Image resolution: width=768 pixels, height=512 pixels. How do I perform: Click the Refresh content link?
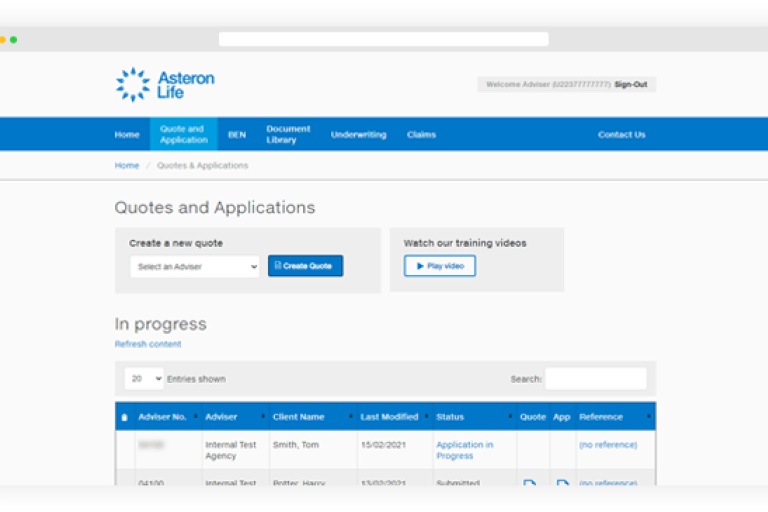(x=148, y=344)
